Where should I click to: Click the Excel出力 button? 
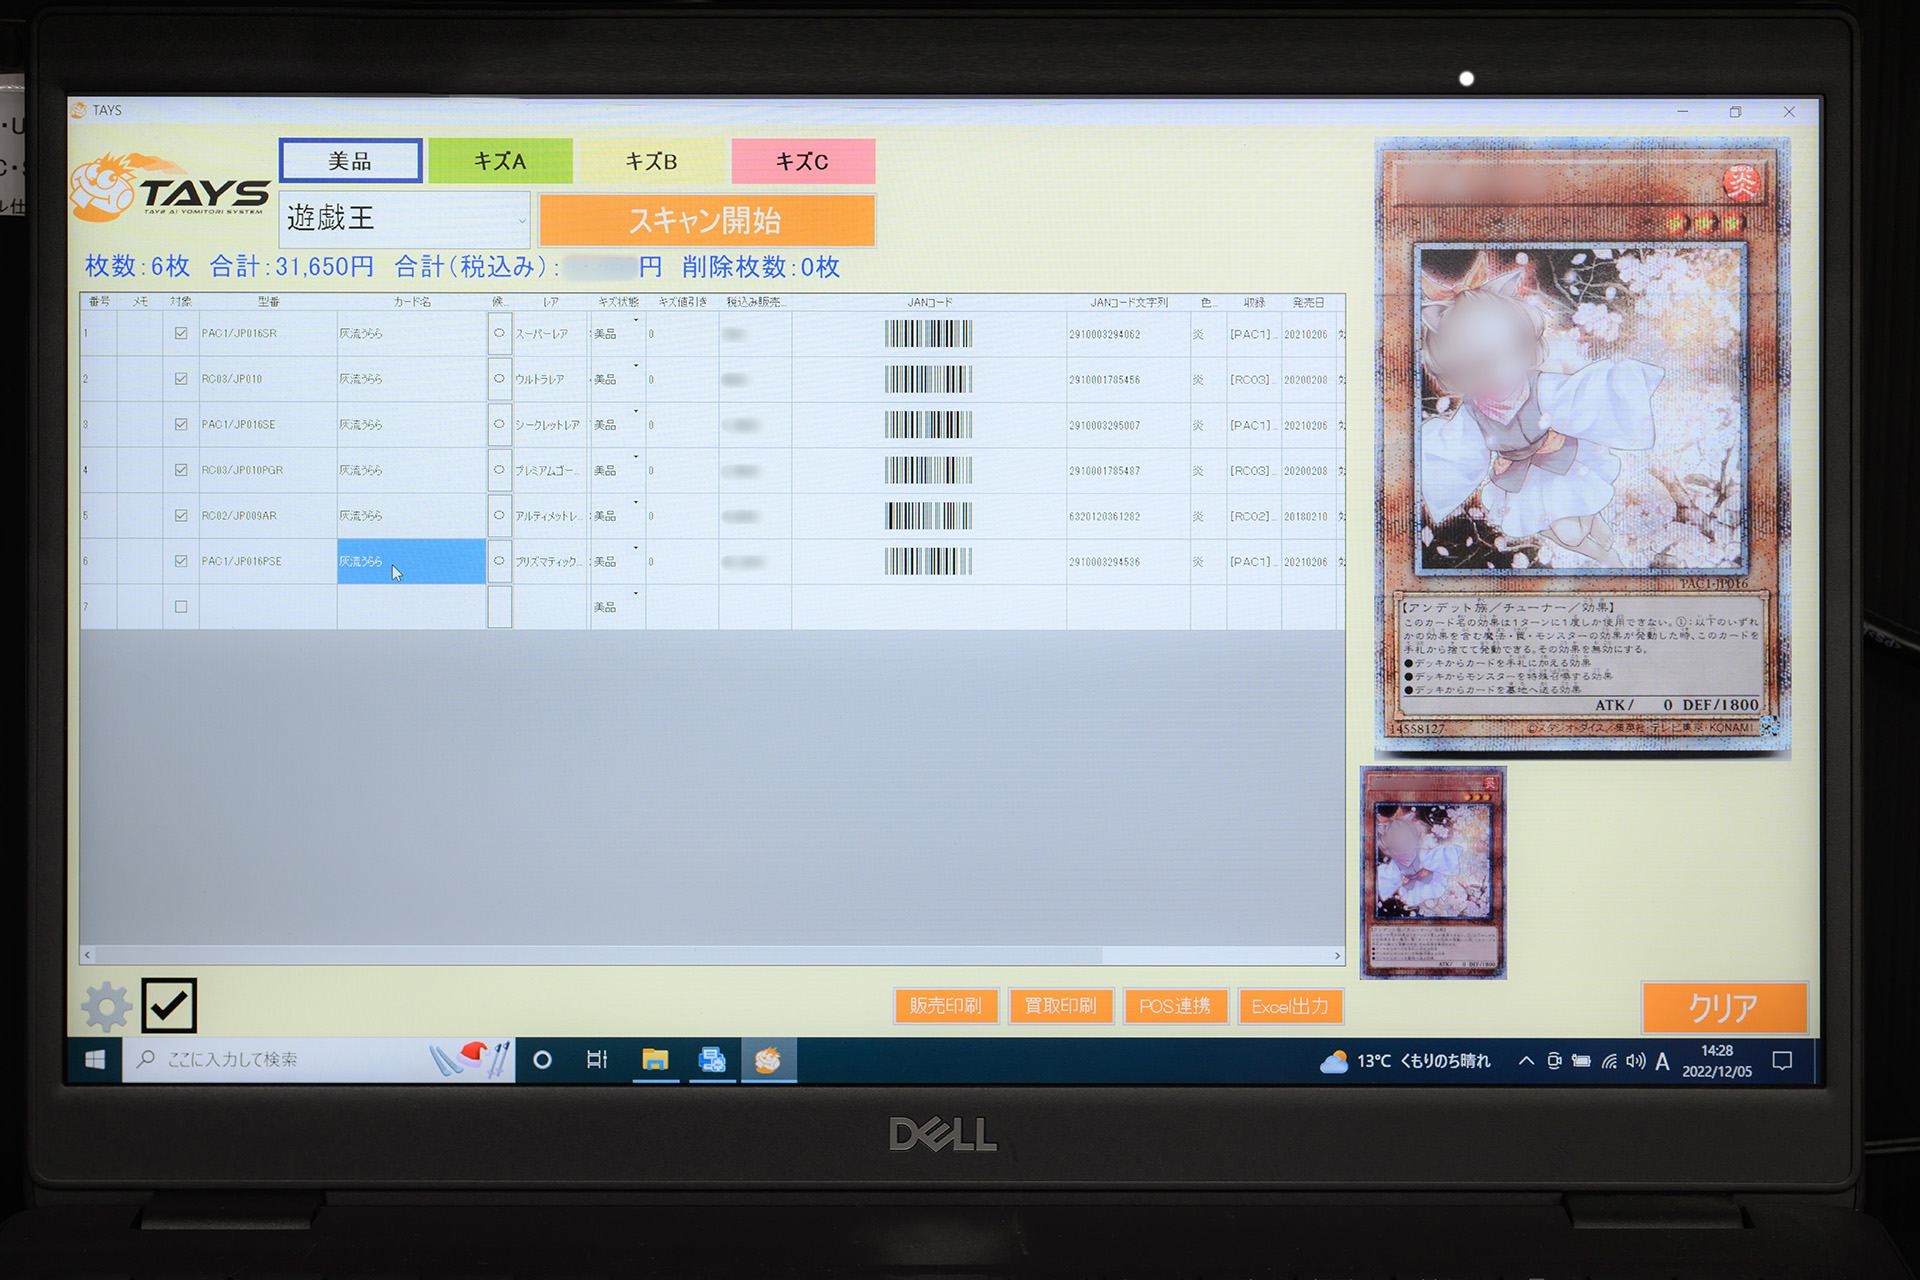1290,1006
